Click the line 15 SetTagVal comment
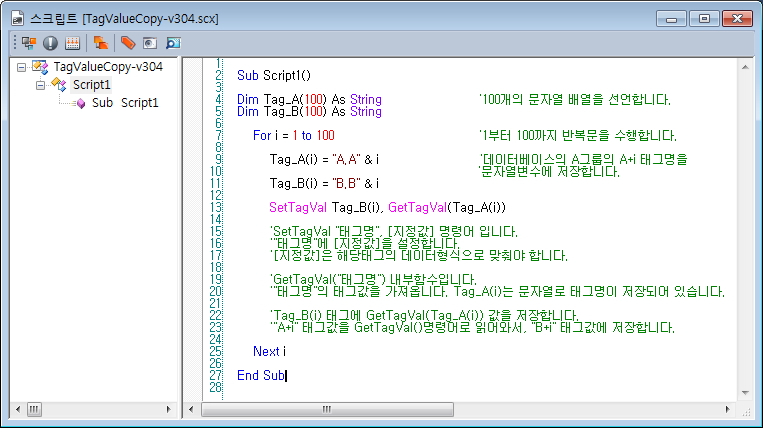Viewport: 763px width, 428px height. (x=394, y=231)
